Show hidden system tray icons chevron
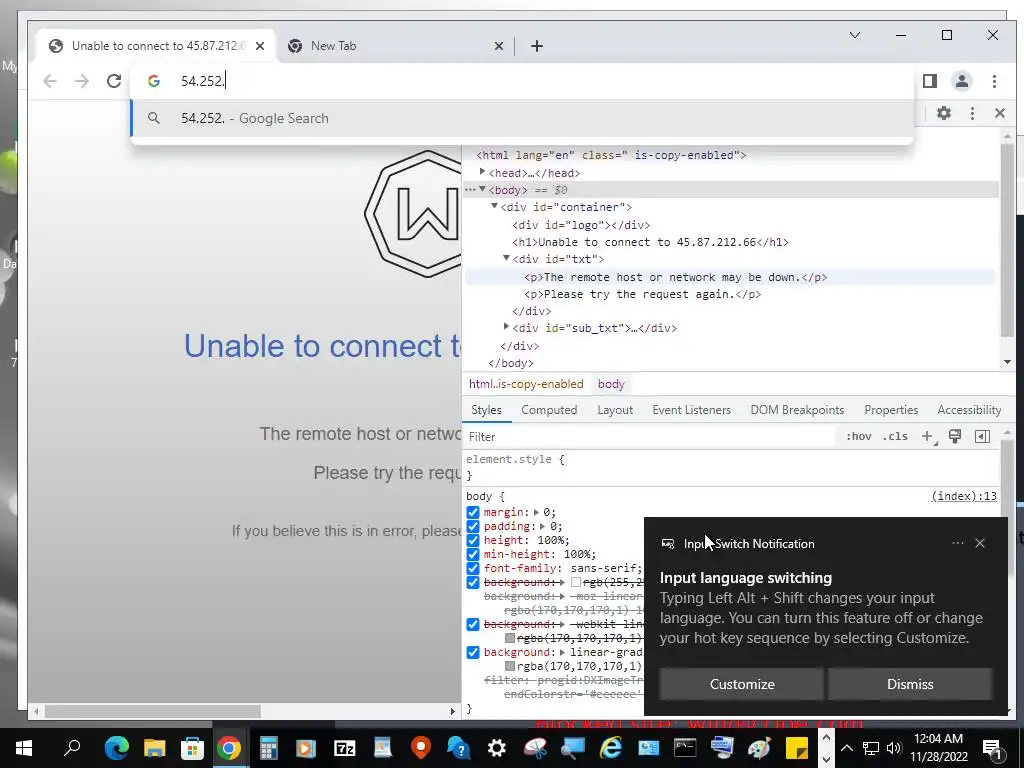 click(x=846, y=748)
